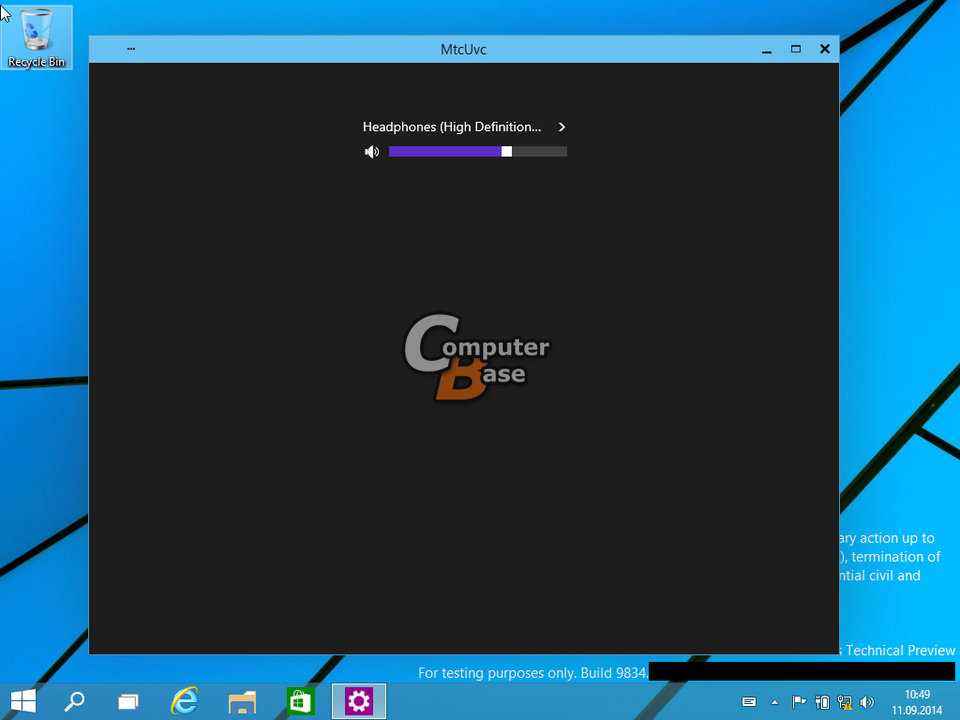The width and height of the screenshot is (960, 720).
Task: Select the Headphones (High Definition...) device label
Action: point(451,127)
